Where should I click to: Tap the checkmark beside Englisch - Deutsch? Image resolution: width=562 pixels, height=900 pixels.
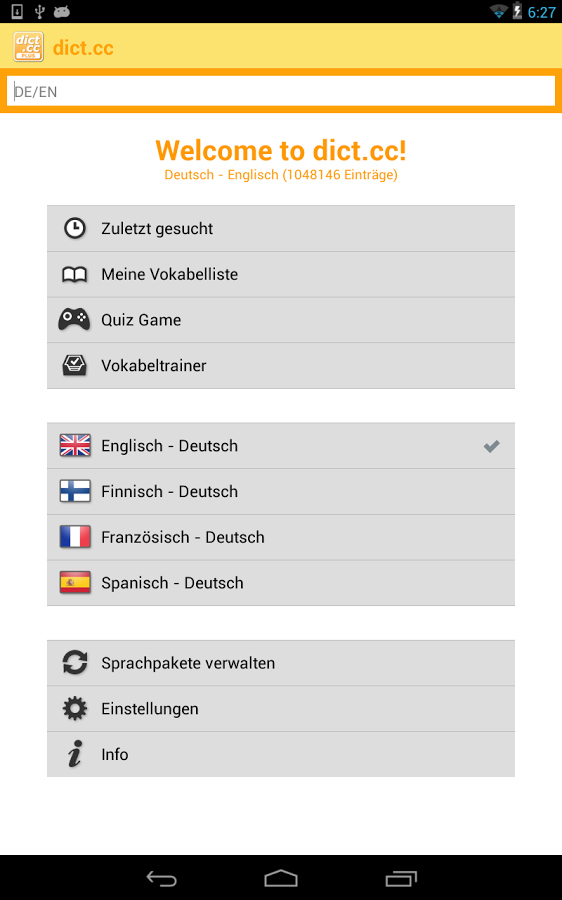(x=491, y=446)
